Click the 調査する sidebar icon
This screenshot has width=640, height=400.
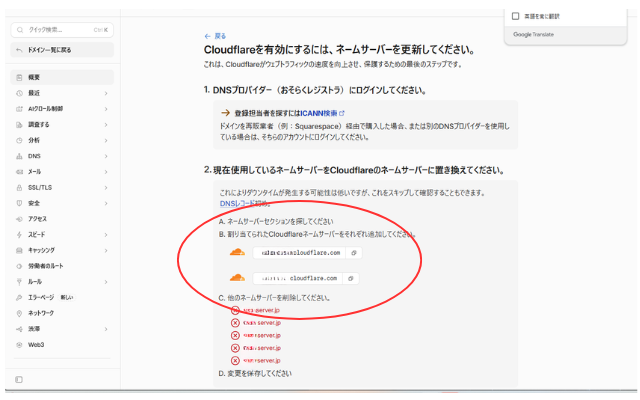tap(19, 125)
